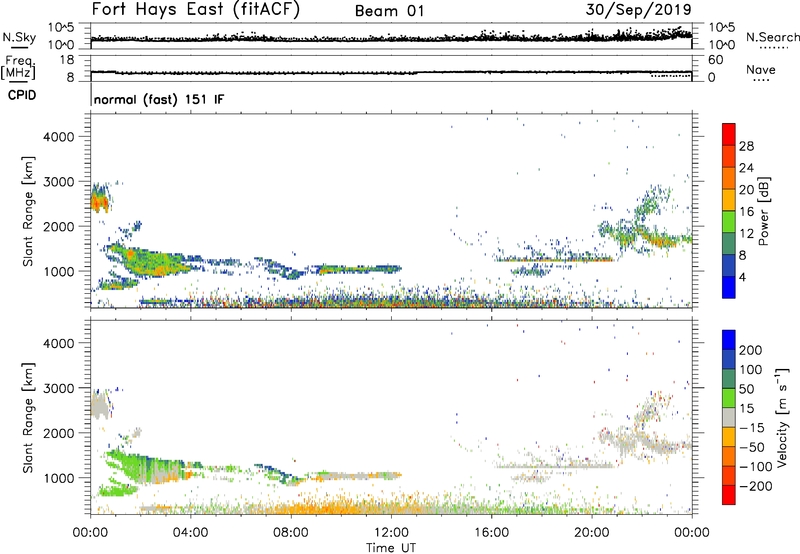Select the normal (fast) 151 IF text
Screen dimensions: 800x554
pyautogui.click(x=159, y=100)
